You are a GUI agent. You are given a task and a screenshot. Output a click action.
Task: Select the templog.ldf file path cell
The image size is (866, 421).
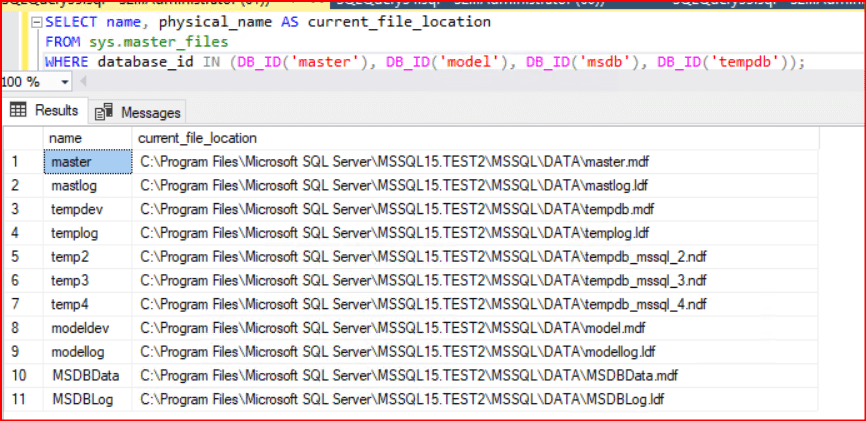(397, 233)
